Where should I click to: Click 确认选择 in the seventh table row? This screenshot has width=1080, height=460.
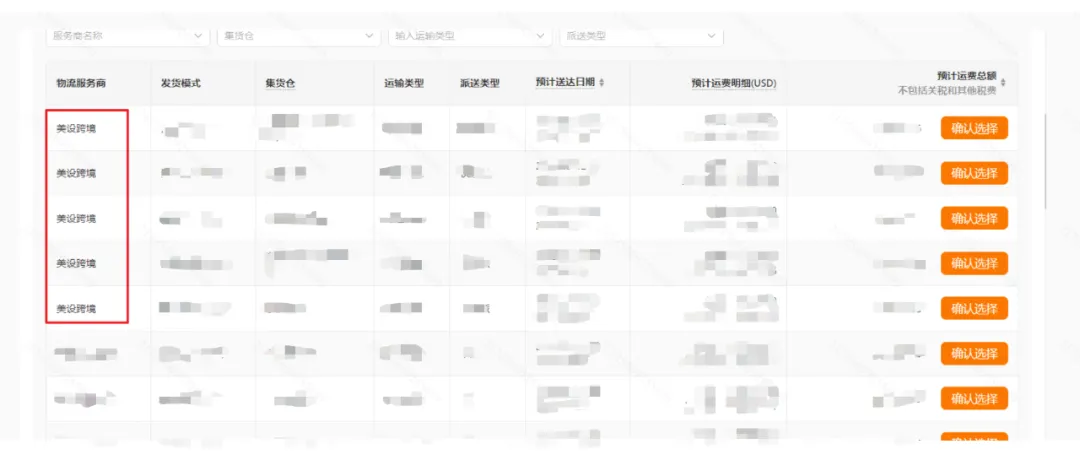[x=974, y=399]
